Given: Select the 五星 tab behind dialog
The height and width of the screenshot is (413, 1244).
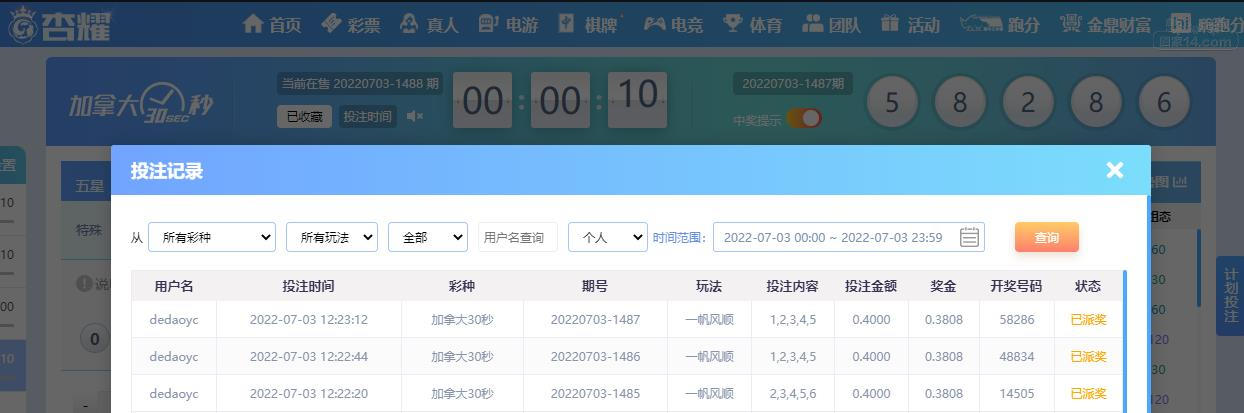Looking at the screenshot, I should coord(89,185).
